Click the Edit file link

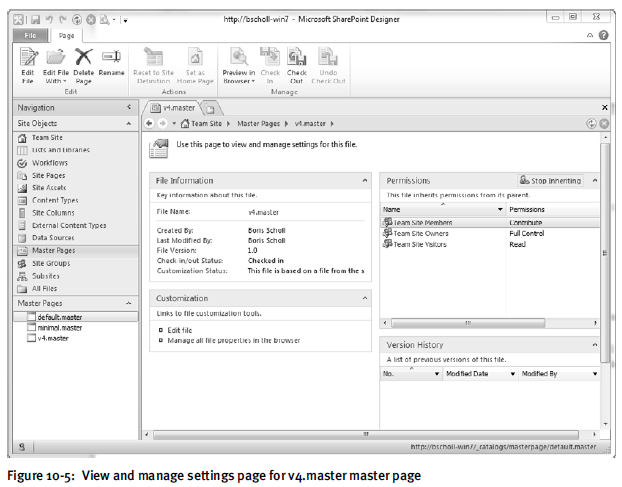point(180,330)
